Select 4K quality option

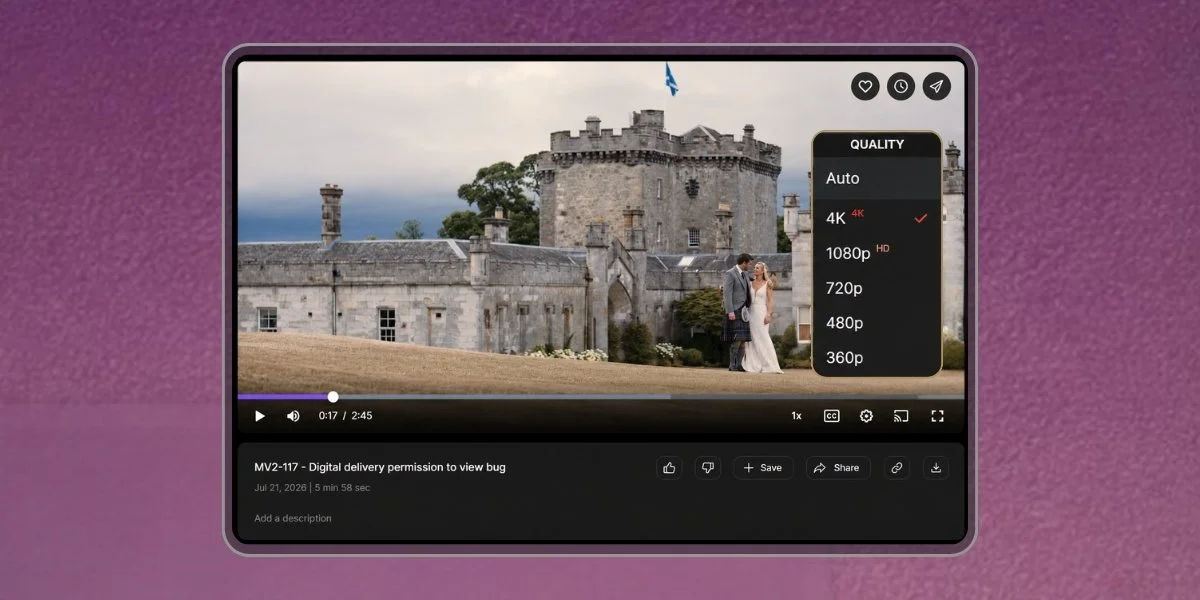pos(877,218)
